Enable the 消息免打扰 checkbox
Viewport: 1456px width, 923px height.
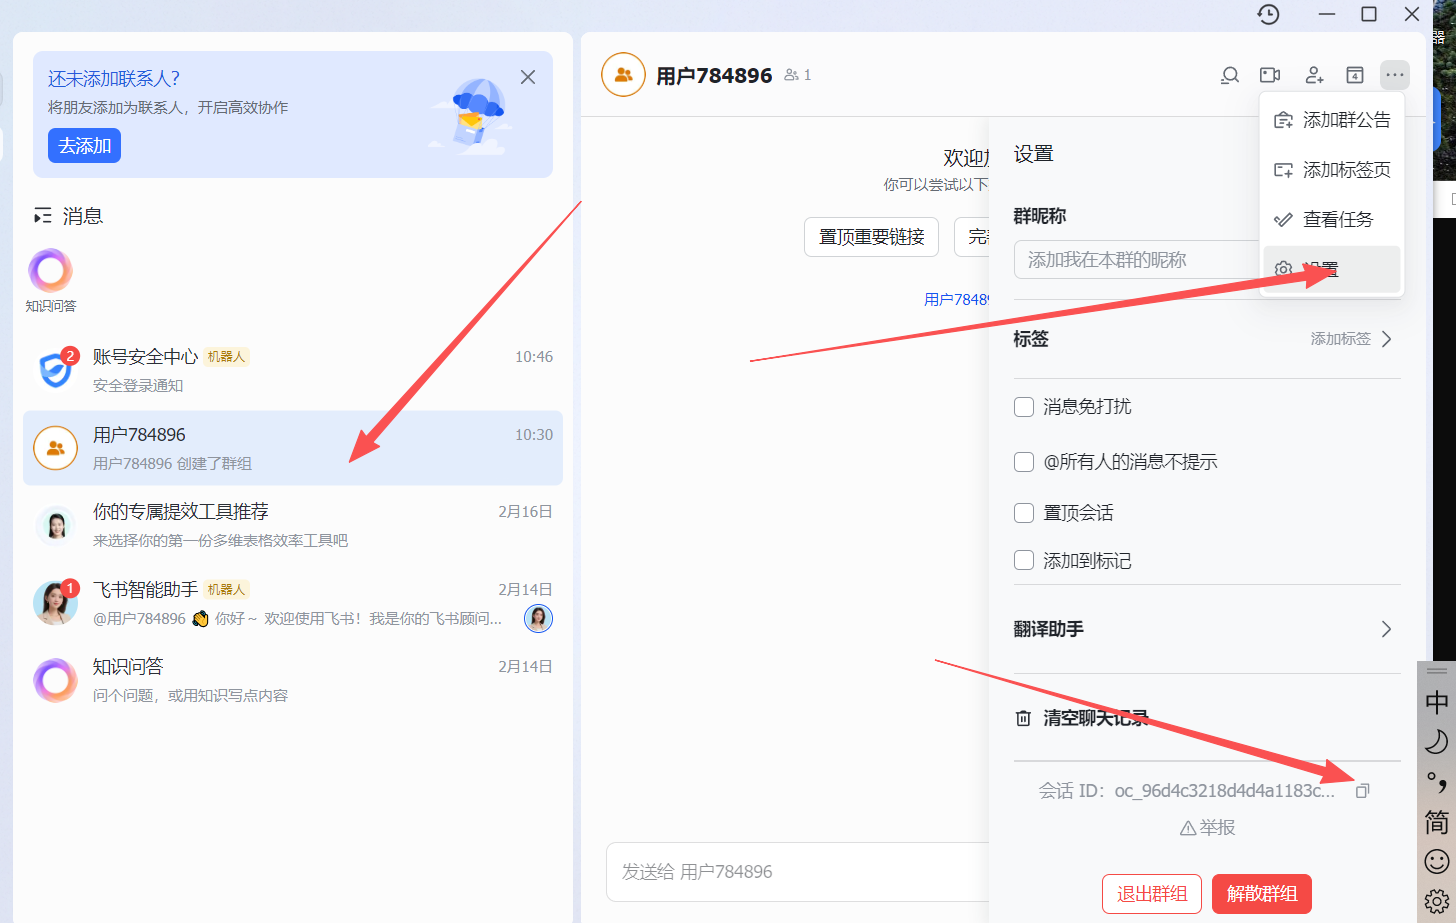coord(1024,407)
